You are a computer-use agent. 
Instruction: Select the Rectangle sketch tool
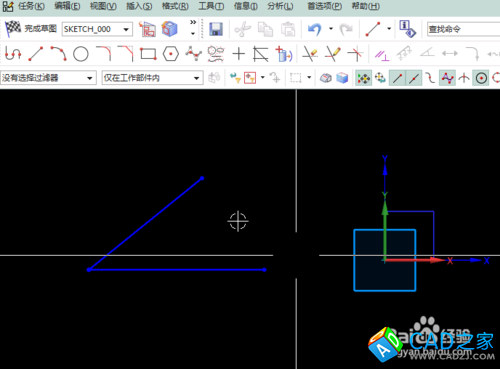click(x=148, y=54)
